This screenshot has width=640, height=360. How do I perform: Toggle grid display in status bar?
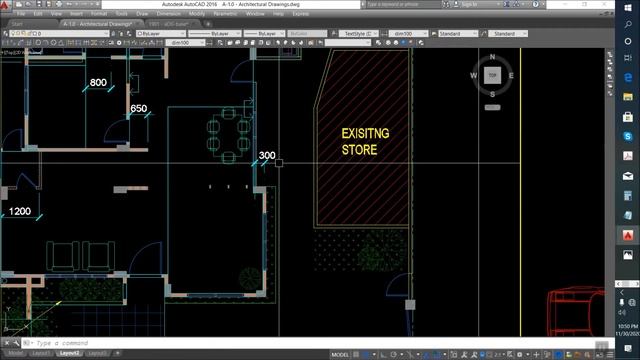(x=356, y=355)
